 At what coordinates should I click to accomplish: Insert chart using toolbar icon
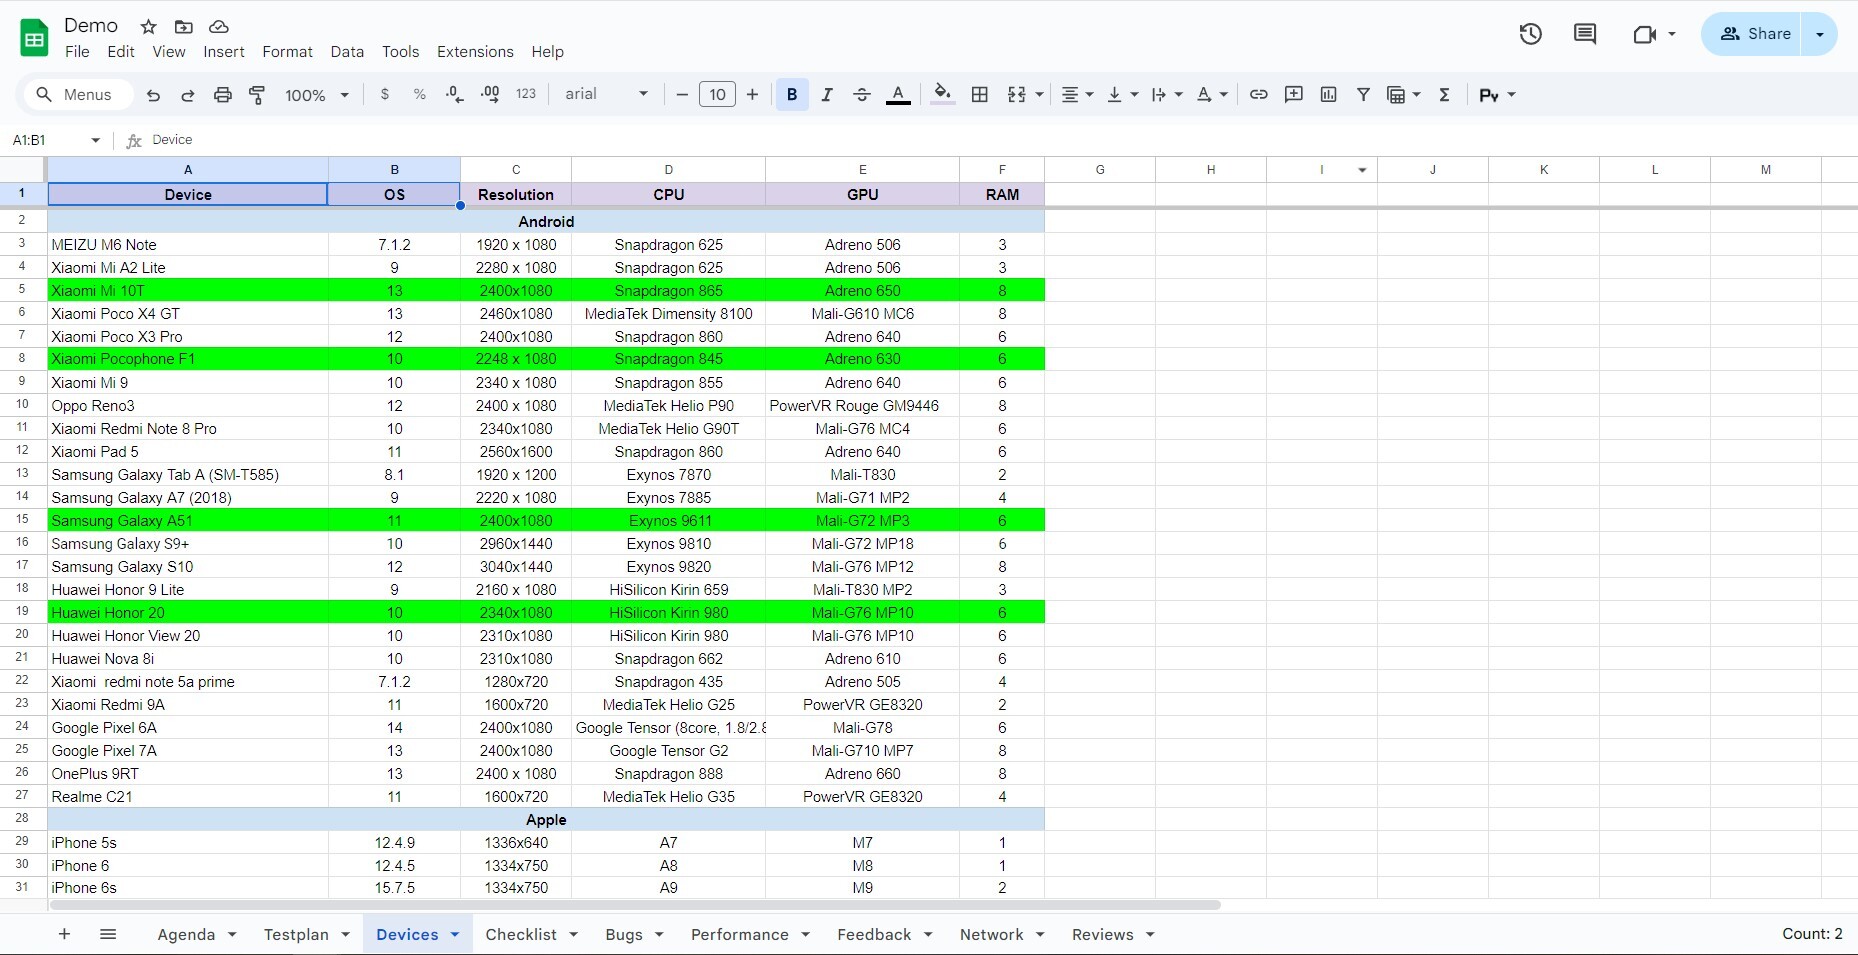(1328, 95)
